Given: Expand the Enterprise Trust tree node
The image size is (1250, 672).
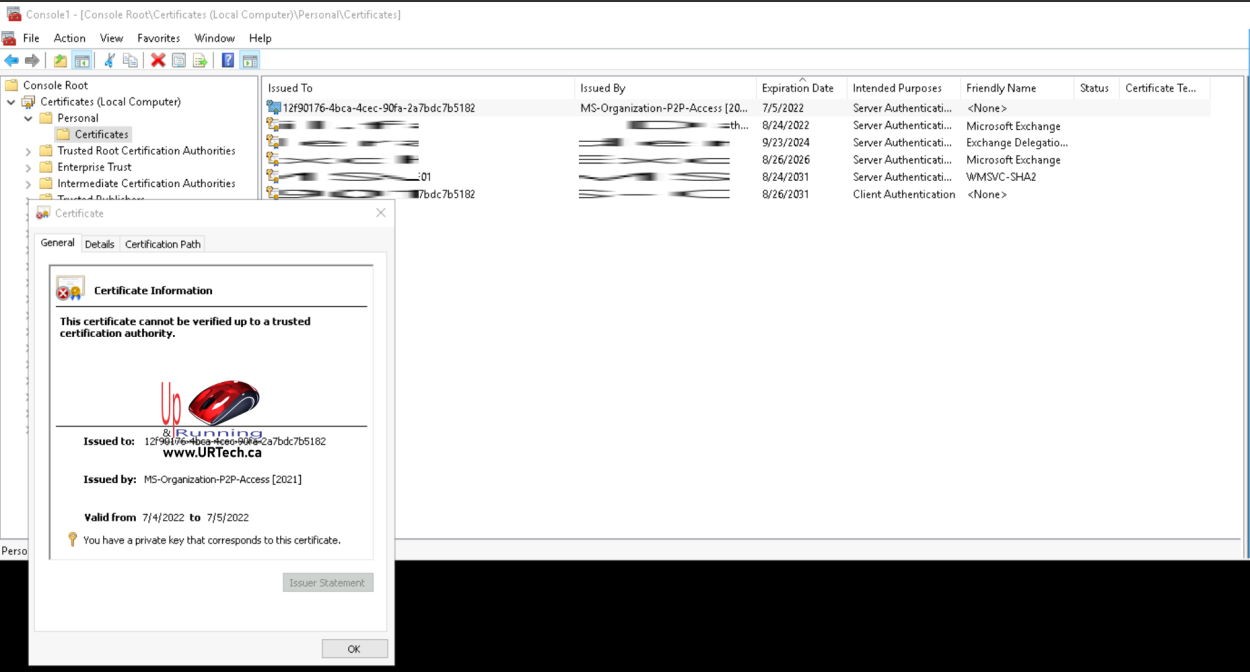Looking at the screenshot, I should pyautogui.click(x=29, y=168).
